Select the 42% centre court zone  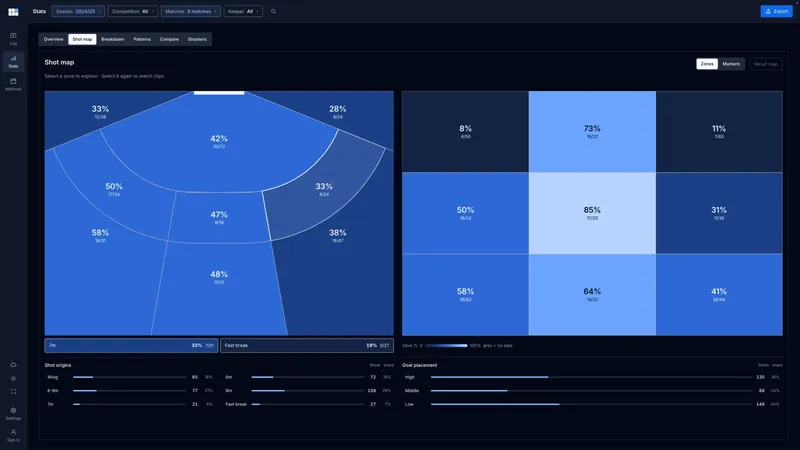pyautogui.click(x=219, y=141)
